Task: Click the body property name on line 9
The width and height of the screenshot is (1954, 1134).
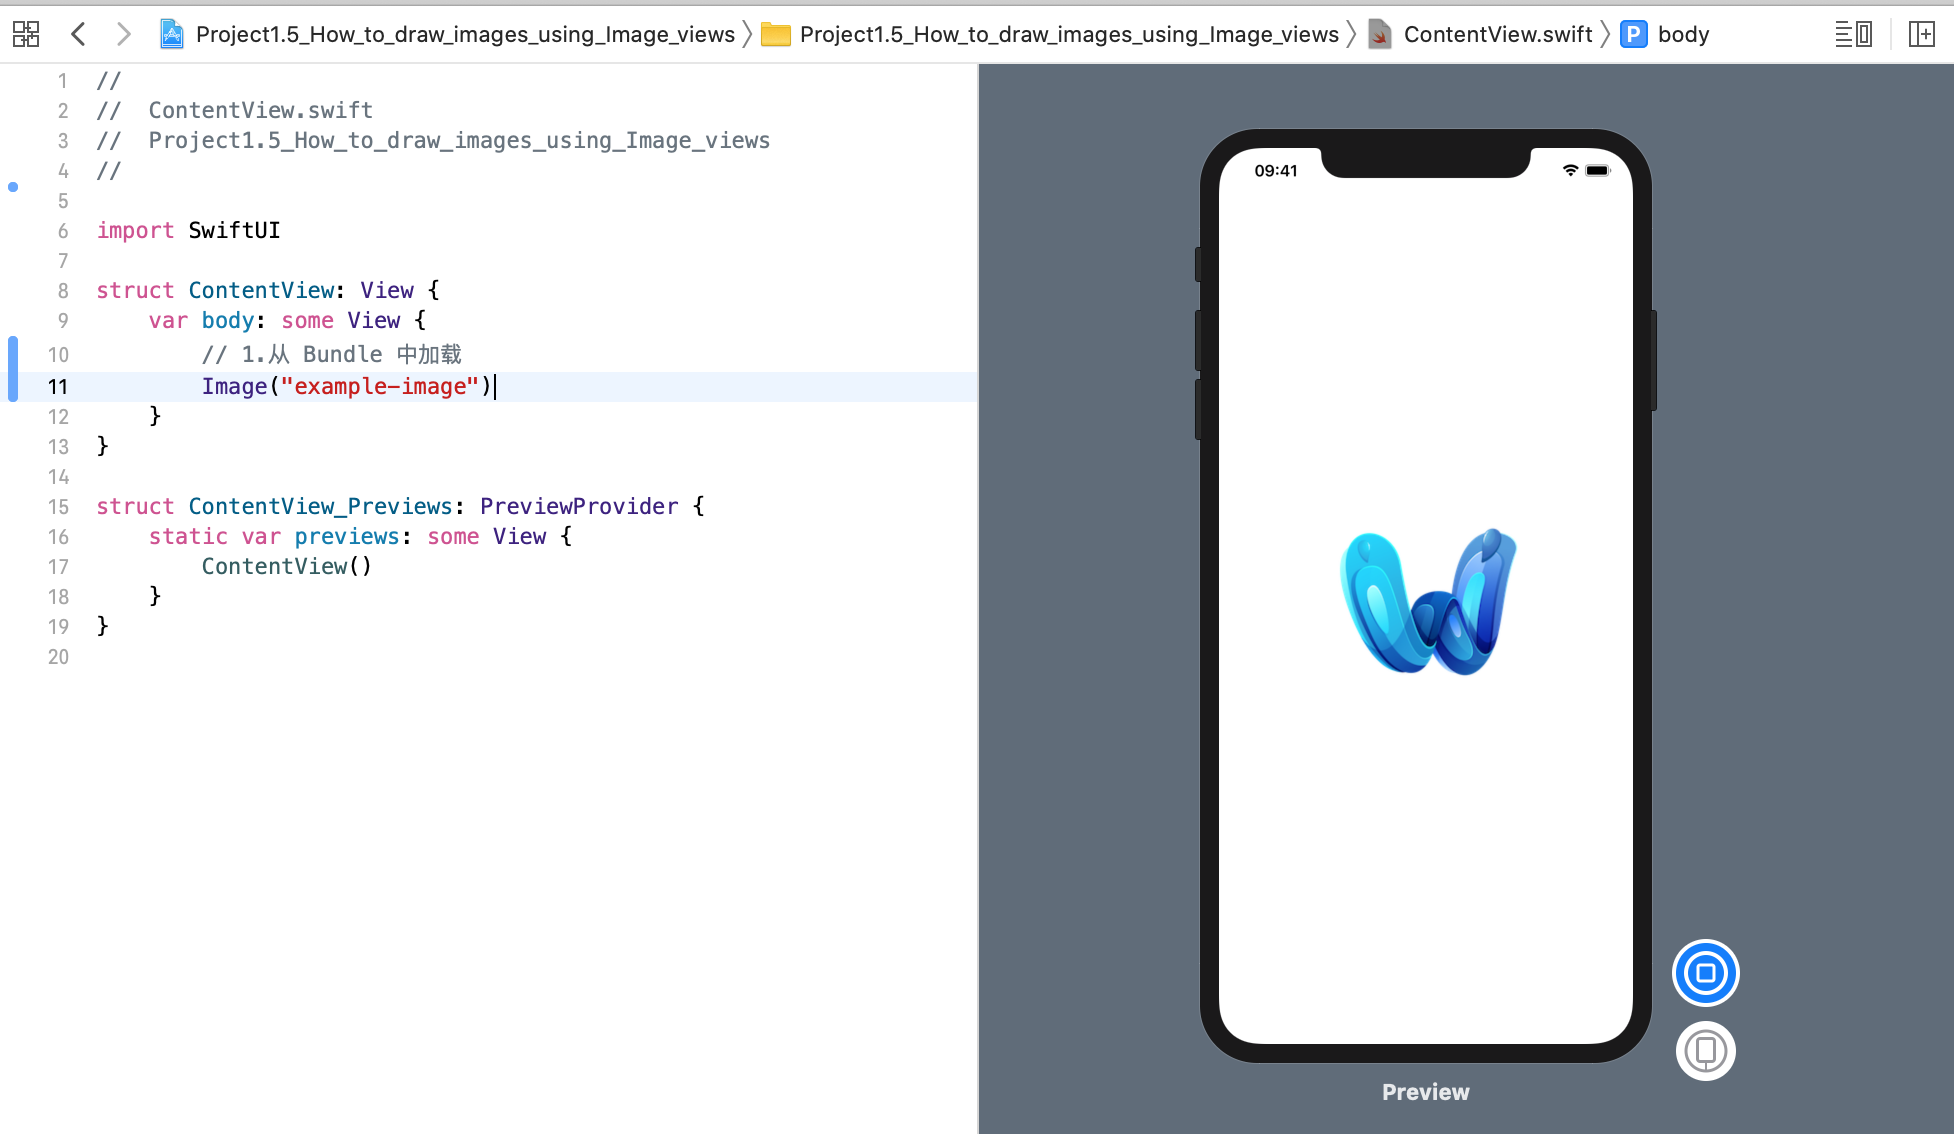Action: [x=228, y=320]
